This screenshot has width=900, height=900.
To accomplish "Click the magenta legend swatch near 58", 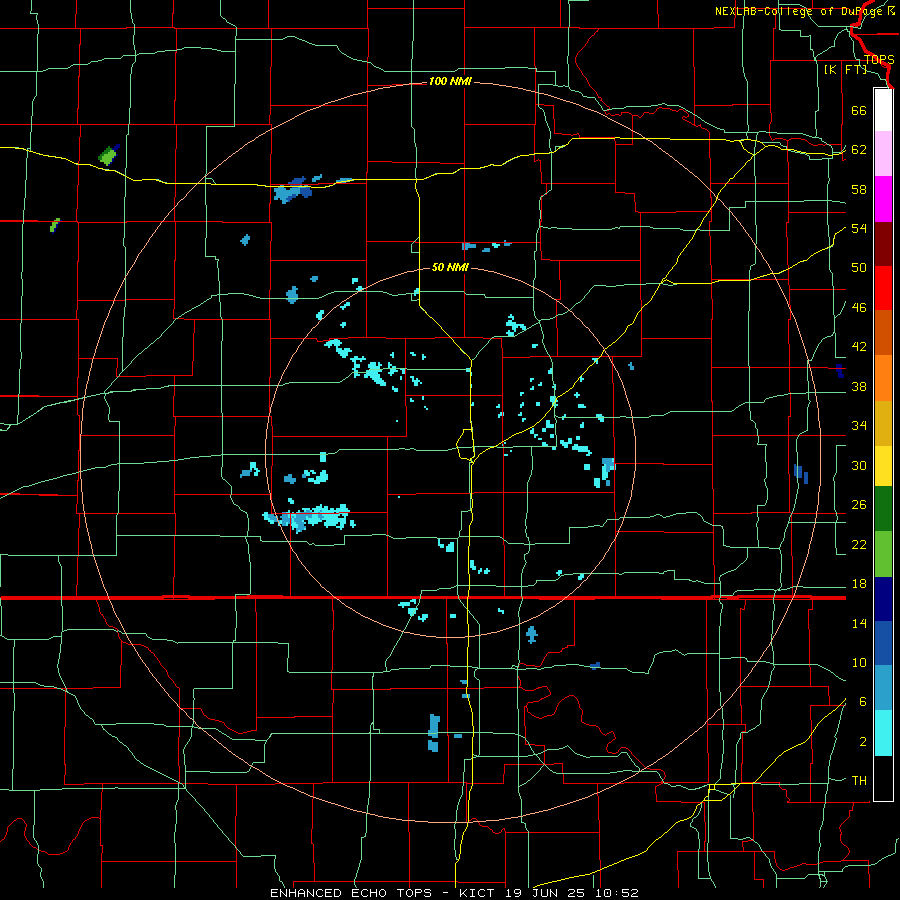I will click(x=883, y=199).
